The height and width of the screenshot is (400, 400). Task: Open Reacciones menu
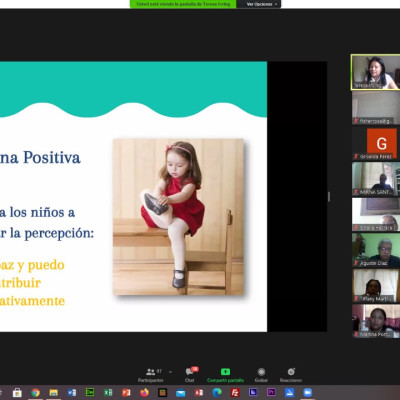click(x=291, y=375)
